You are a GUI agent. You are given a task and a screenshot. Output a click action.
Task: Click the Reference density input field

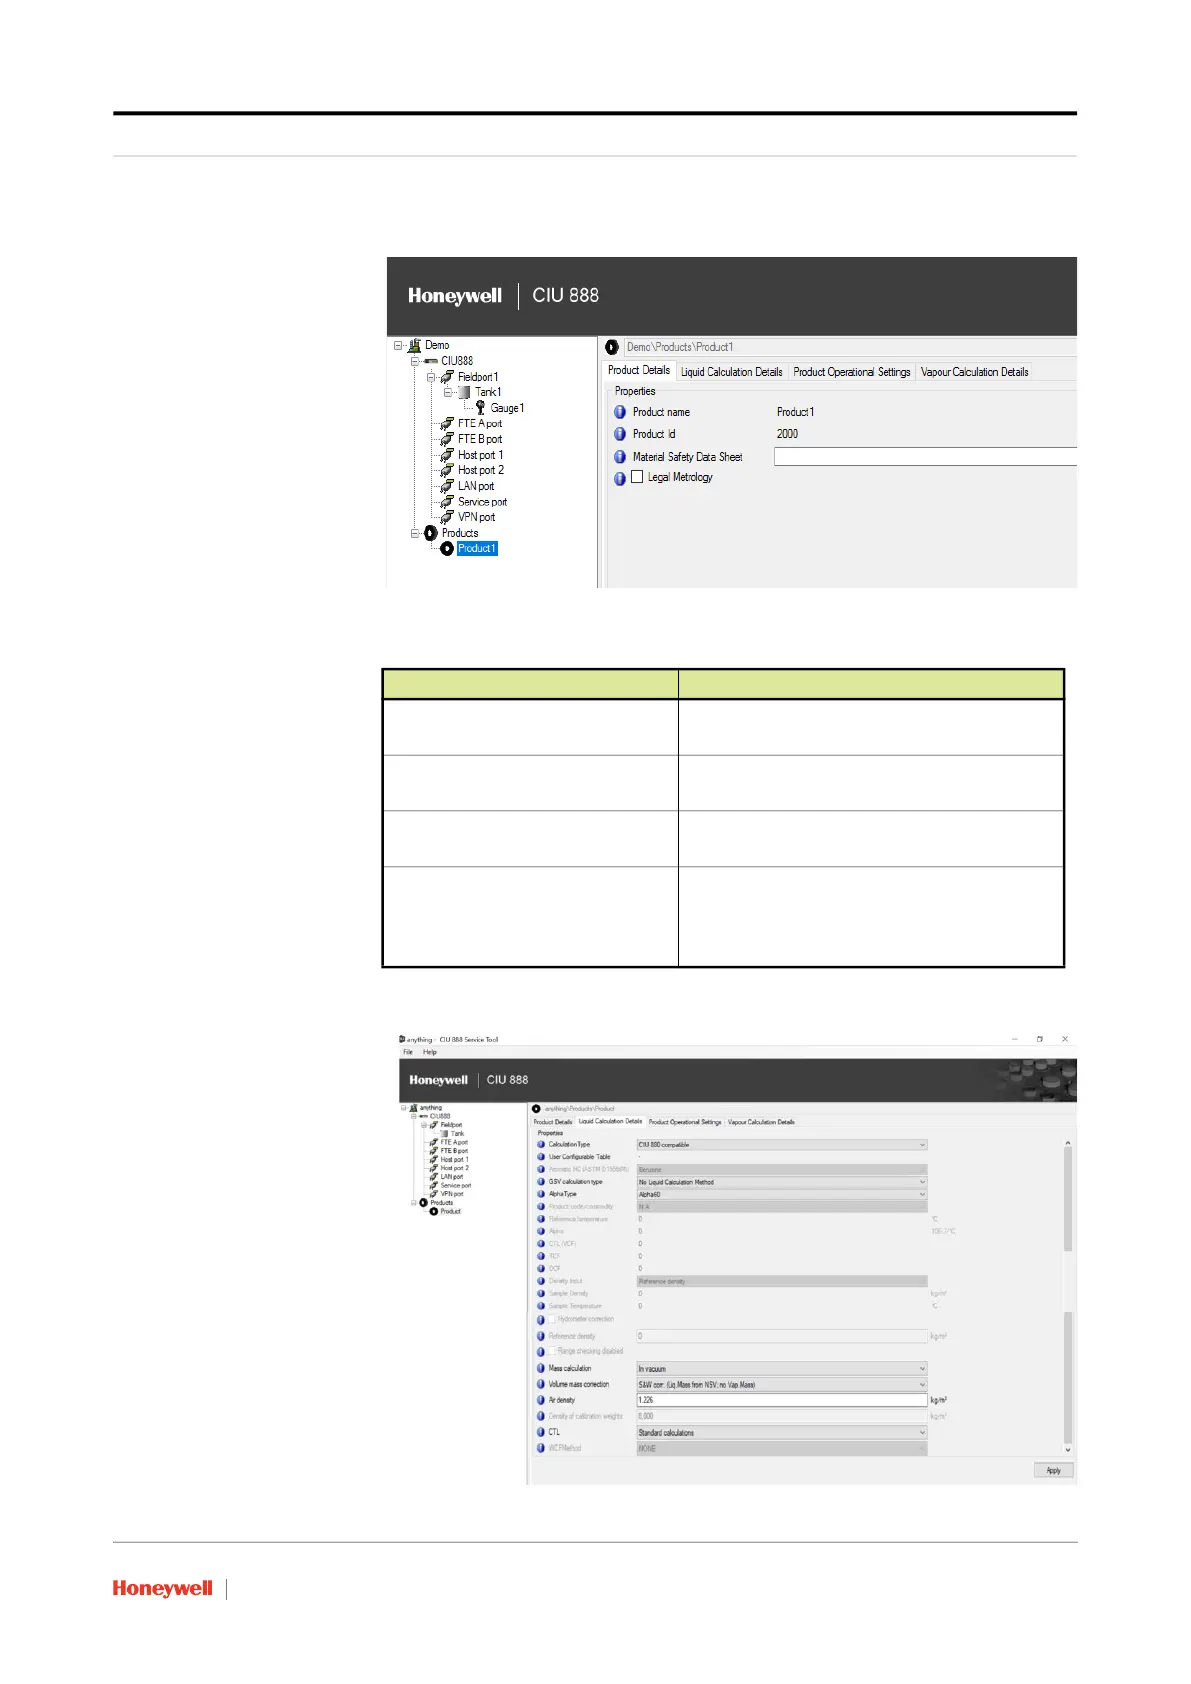pyautogui.click(x=782, y=1336)
